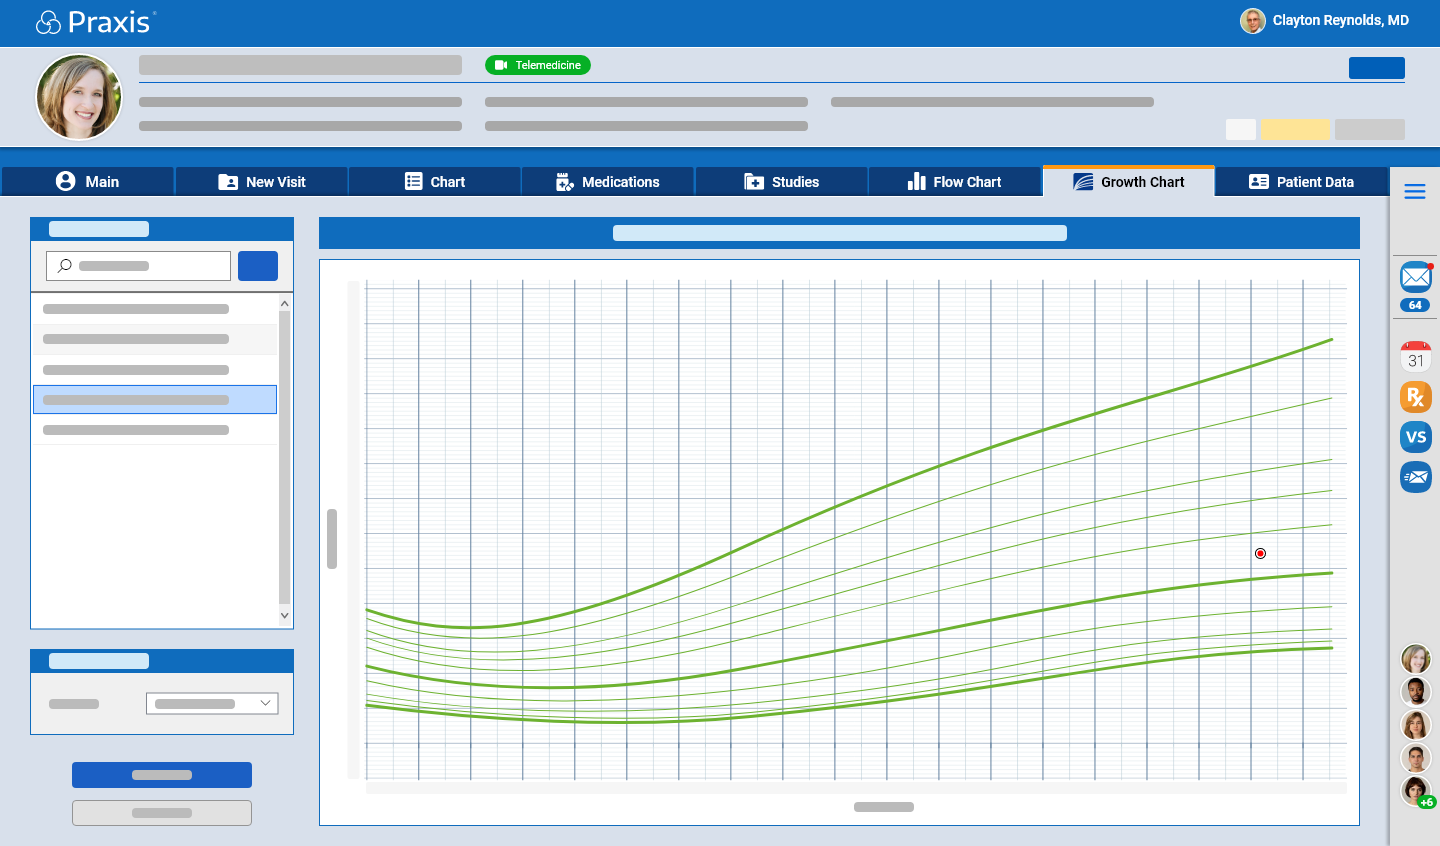Select the first row in the list
The width and height of the screenshot is (1440, 846).
point(155,309)
